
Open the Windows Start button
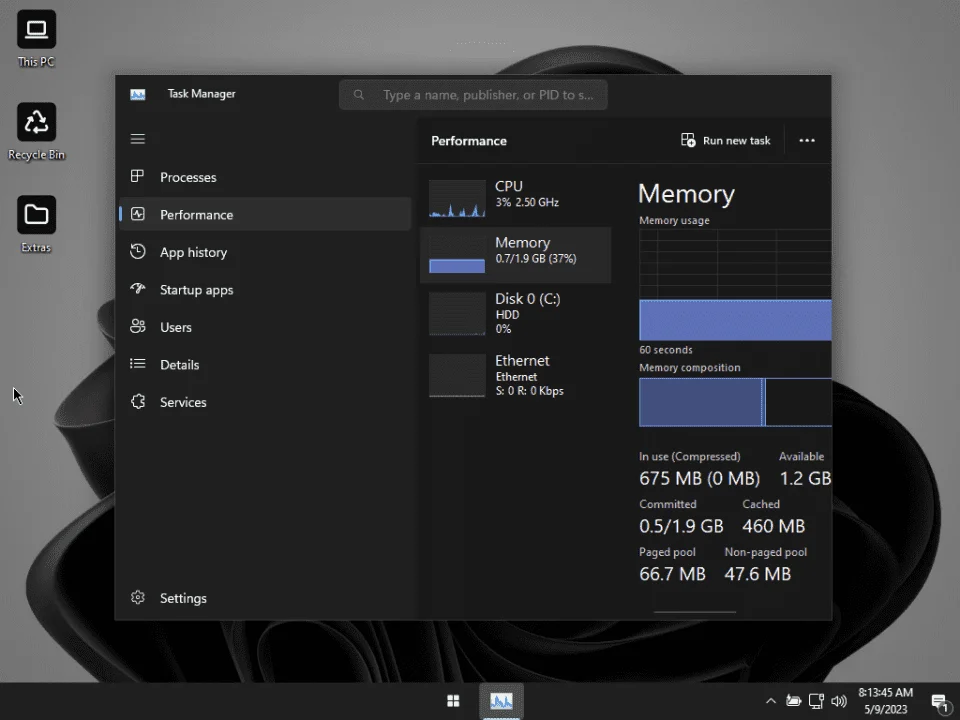click(x=453, y=701)
